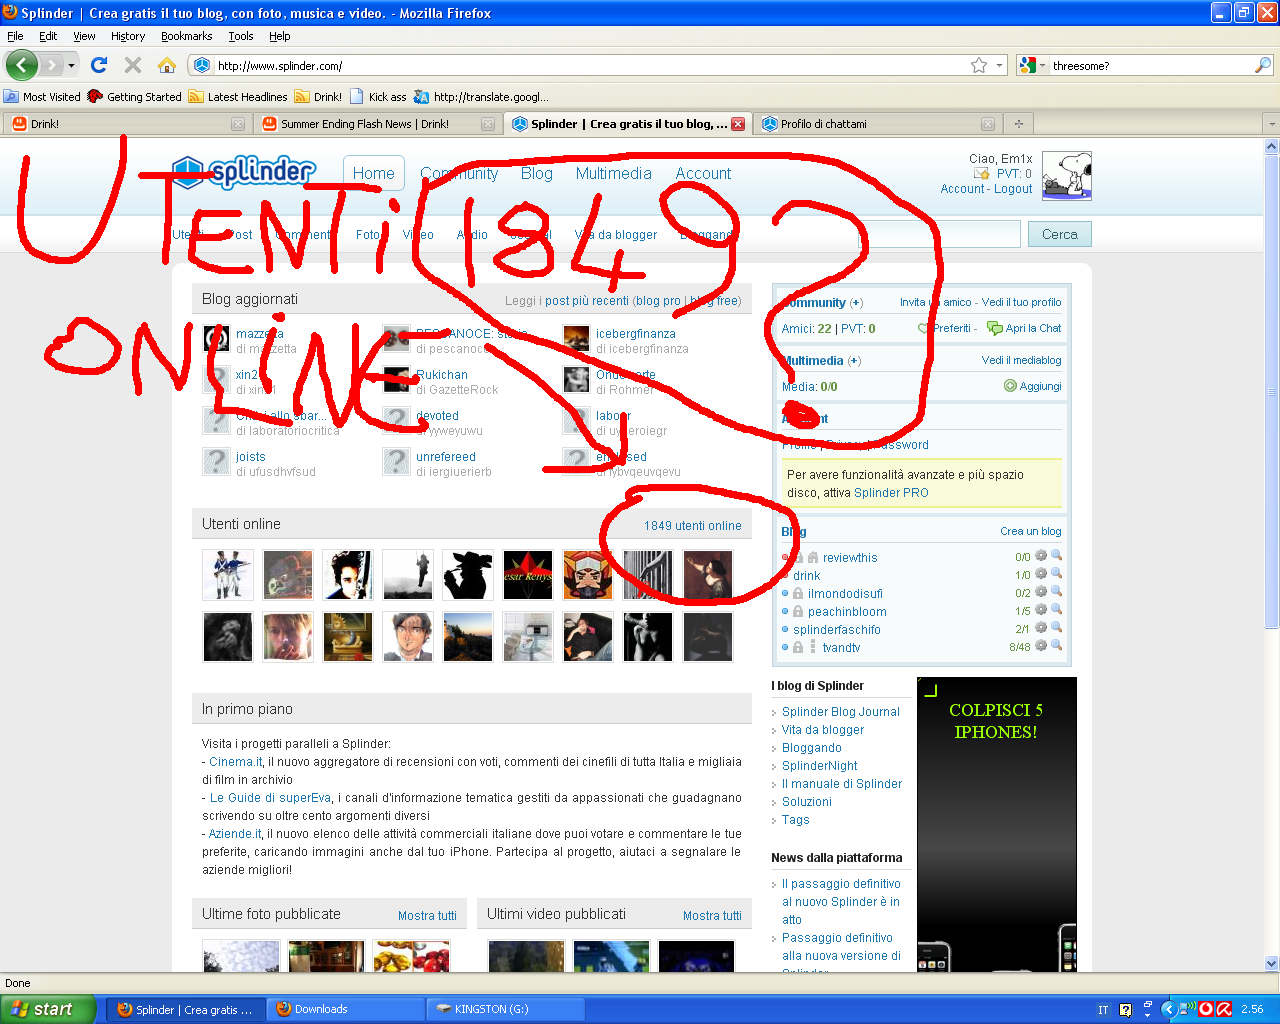Open the list all tabs dropdown

tap(1271, 124)
